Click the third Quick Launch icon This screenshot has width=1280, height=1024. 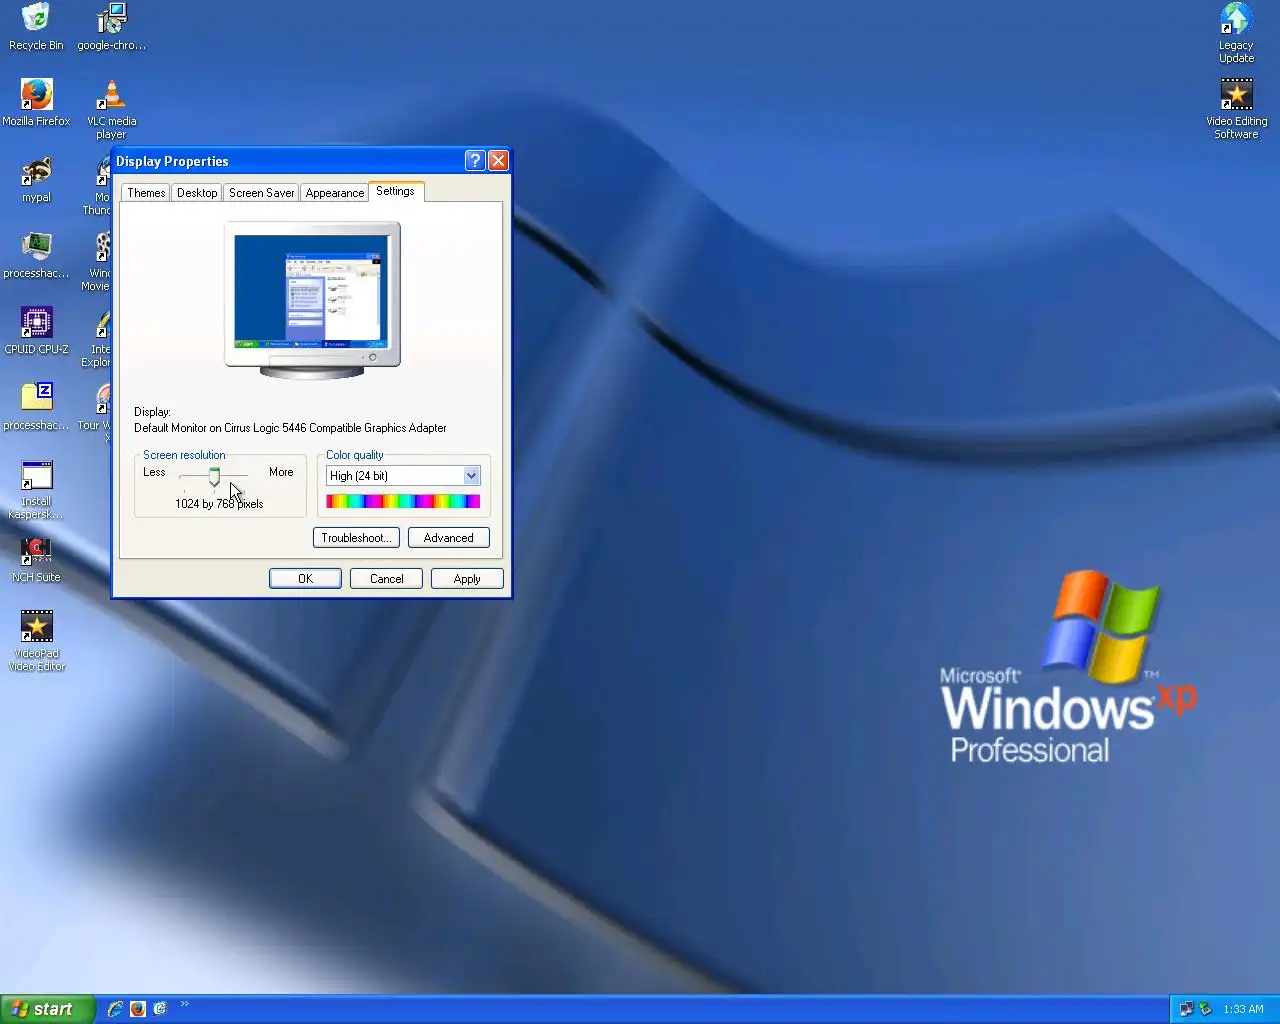point(160,1009)
